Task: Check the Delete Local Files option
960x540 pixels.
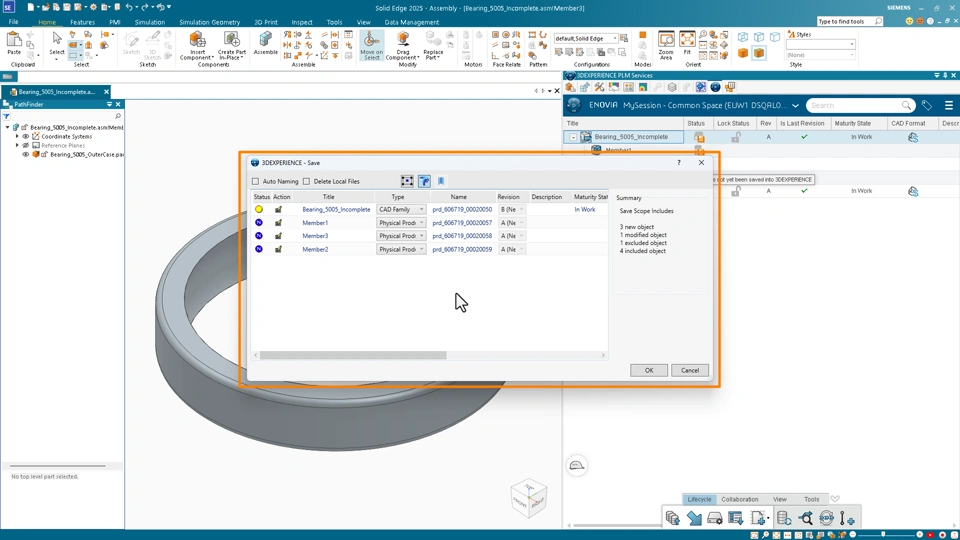Action: click(x=306, y=181)
